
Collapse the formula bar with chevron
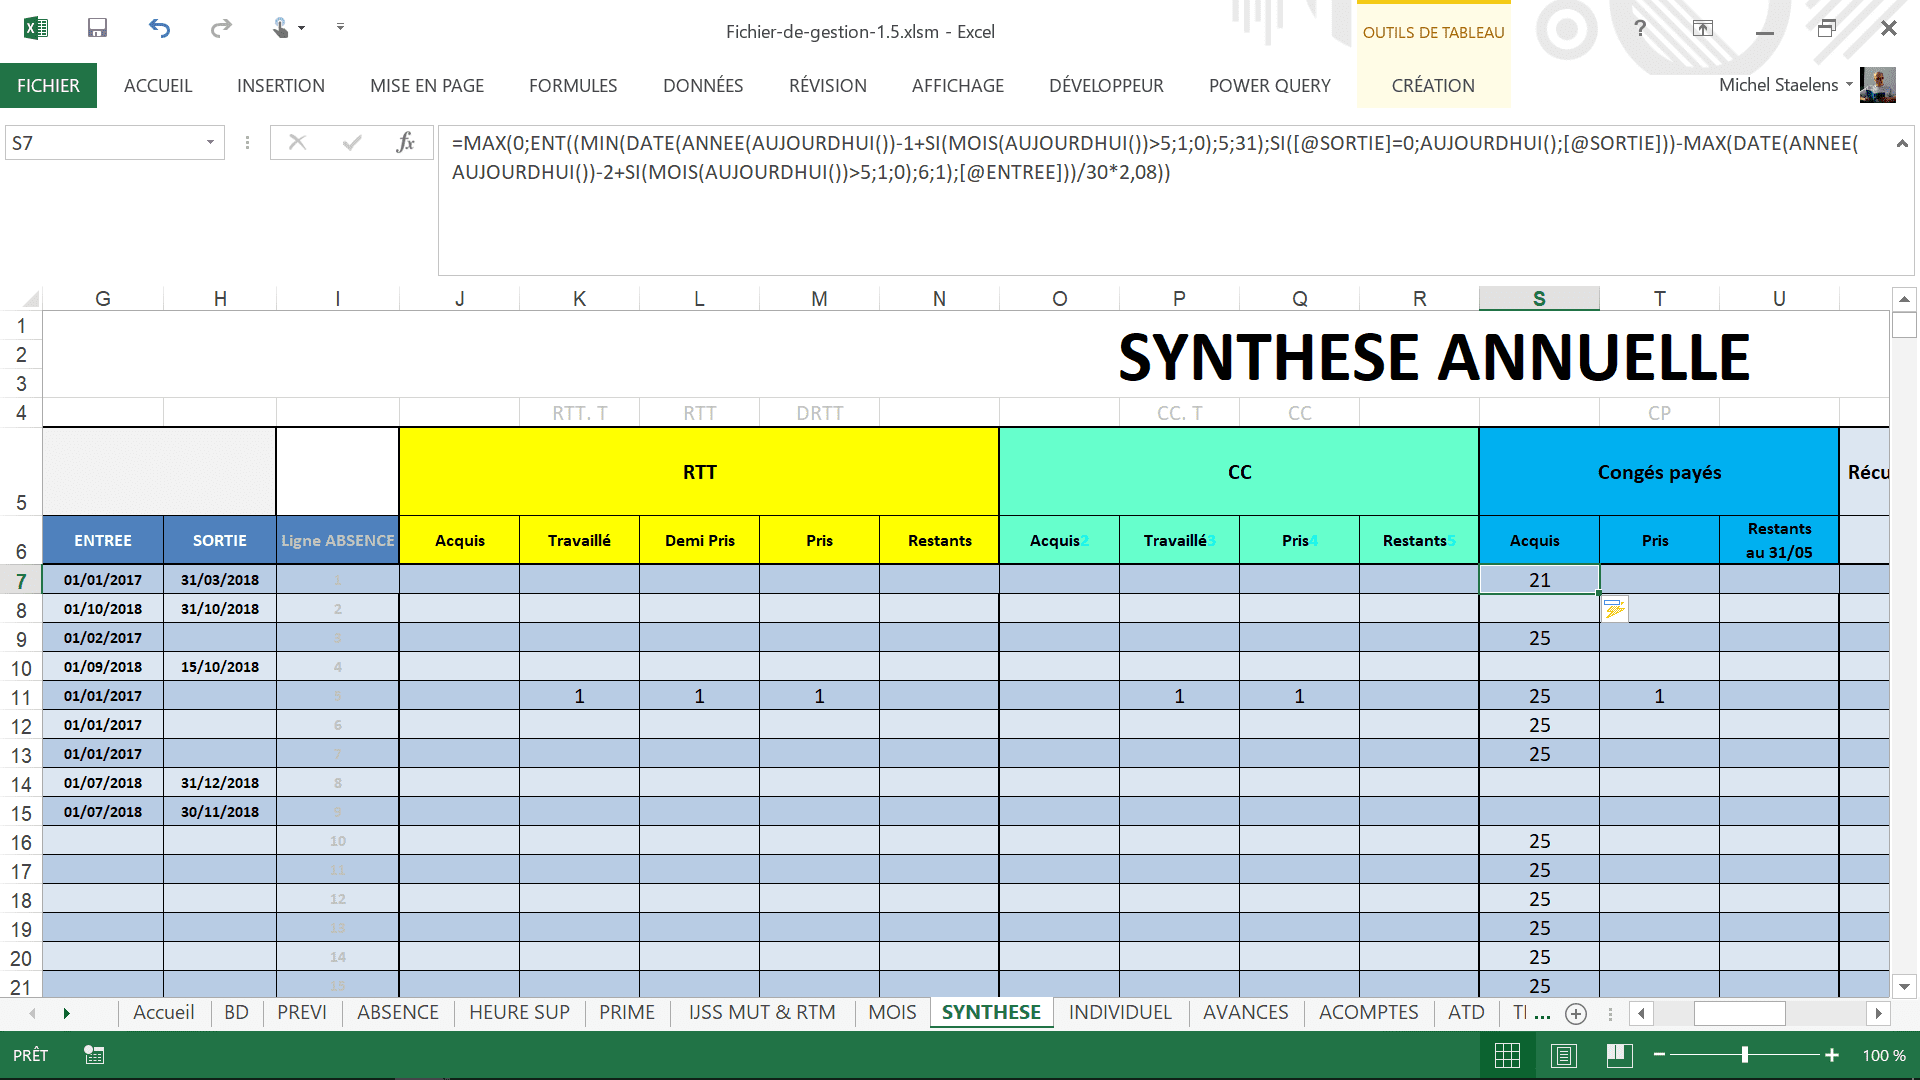click(x=1901, y=143)
